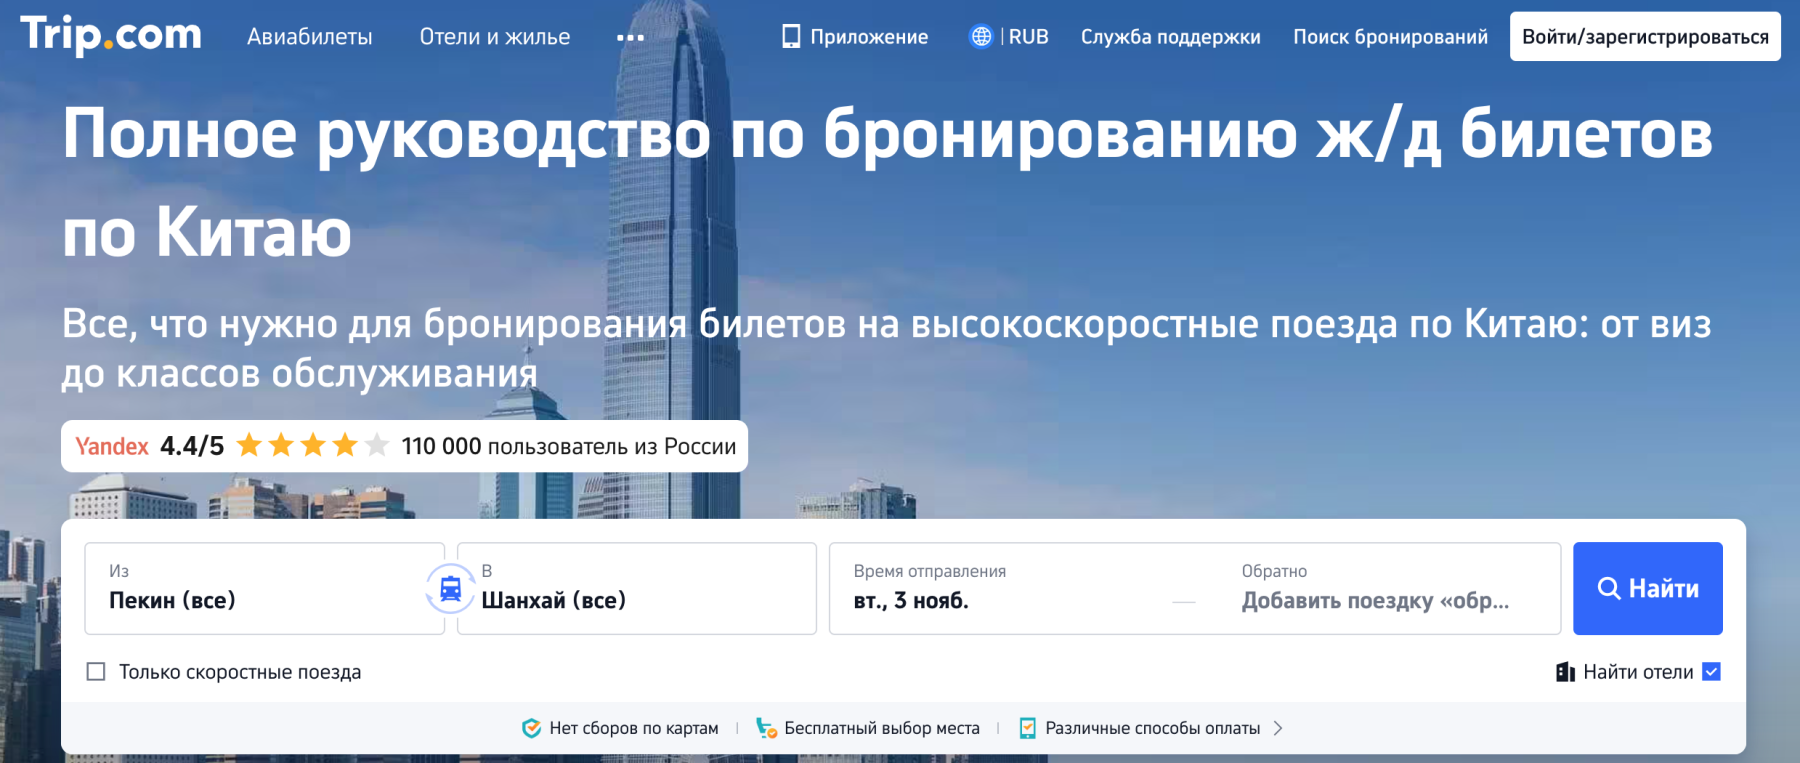This screenshot has height=763, width=1800.
Task: Uncheck the Найти отели checkbox
Action: (1711, 672)
